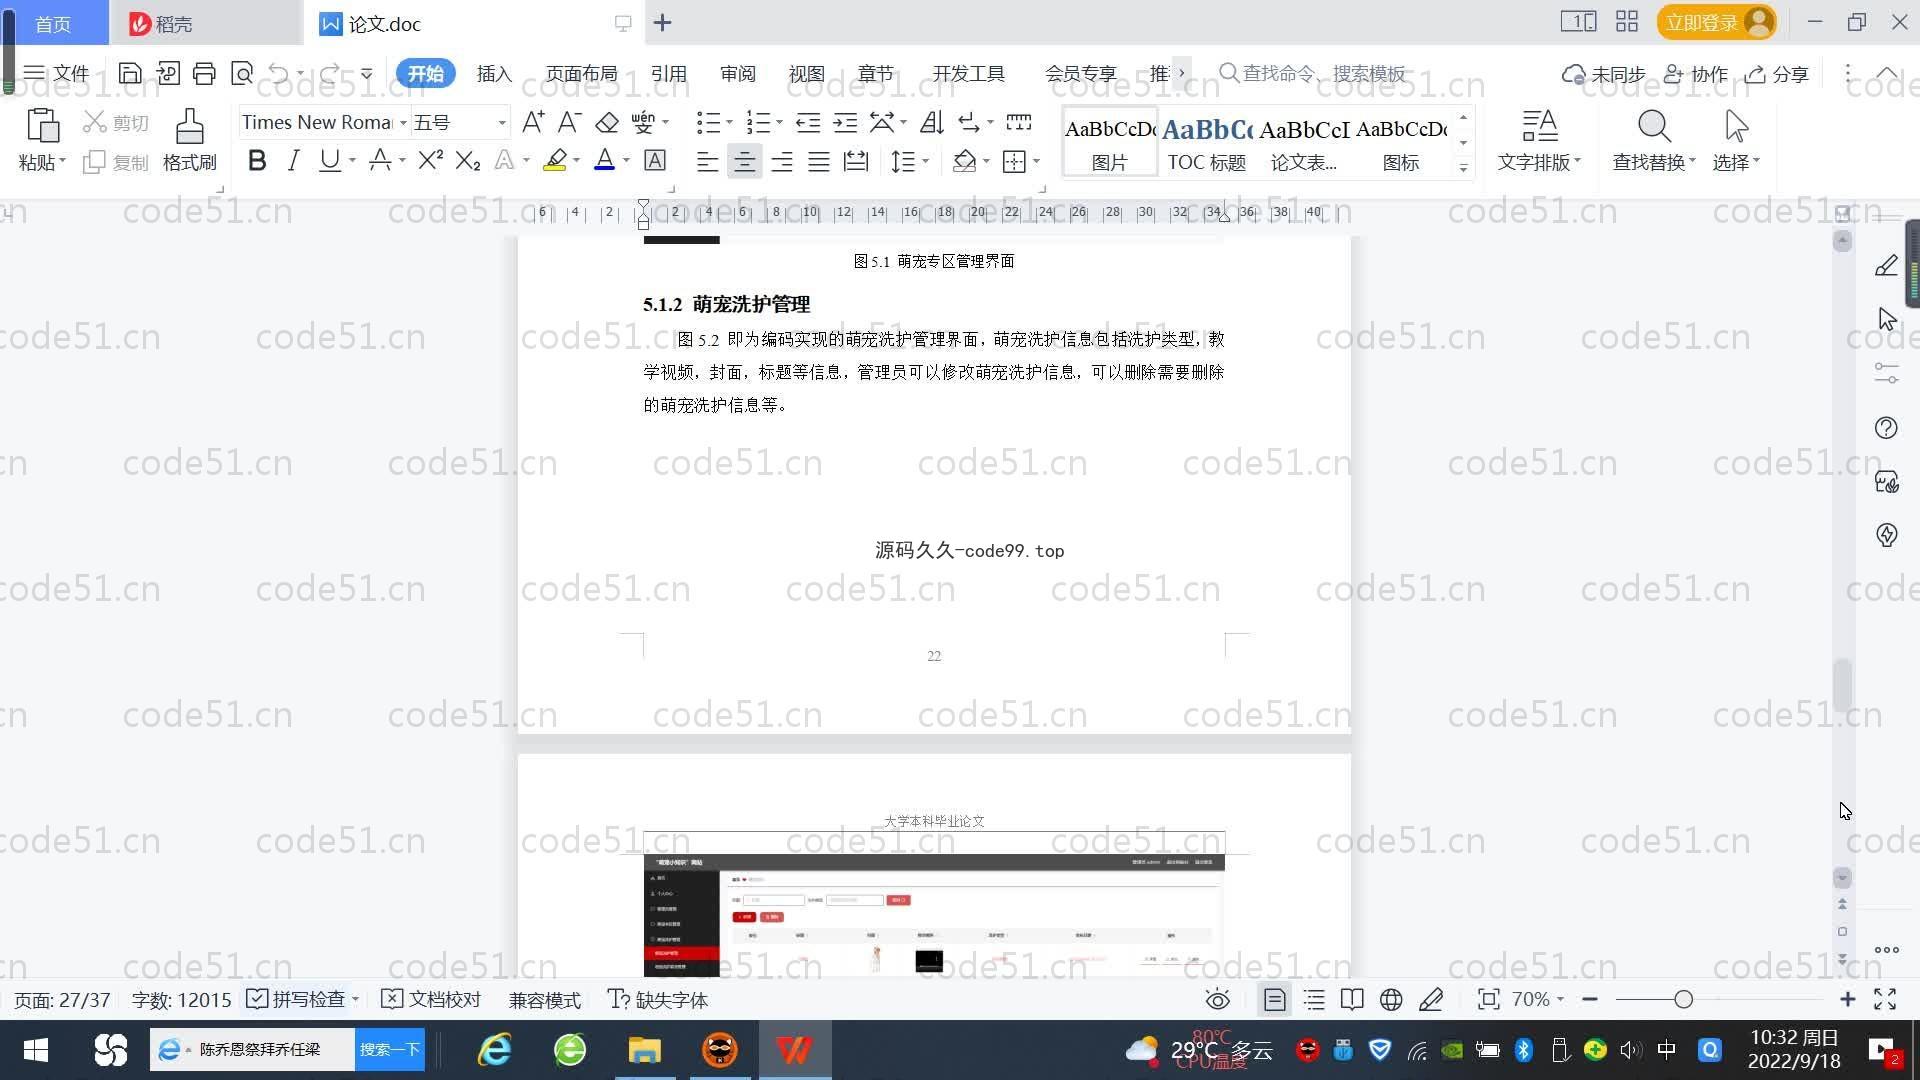Click the vertical scrollbar thumb

click(x=1842, y=685)
